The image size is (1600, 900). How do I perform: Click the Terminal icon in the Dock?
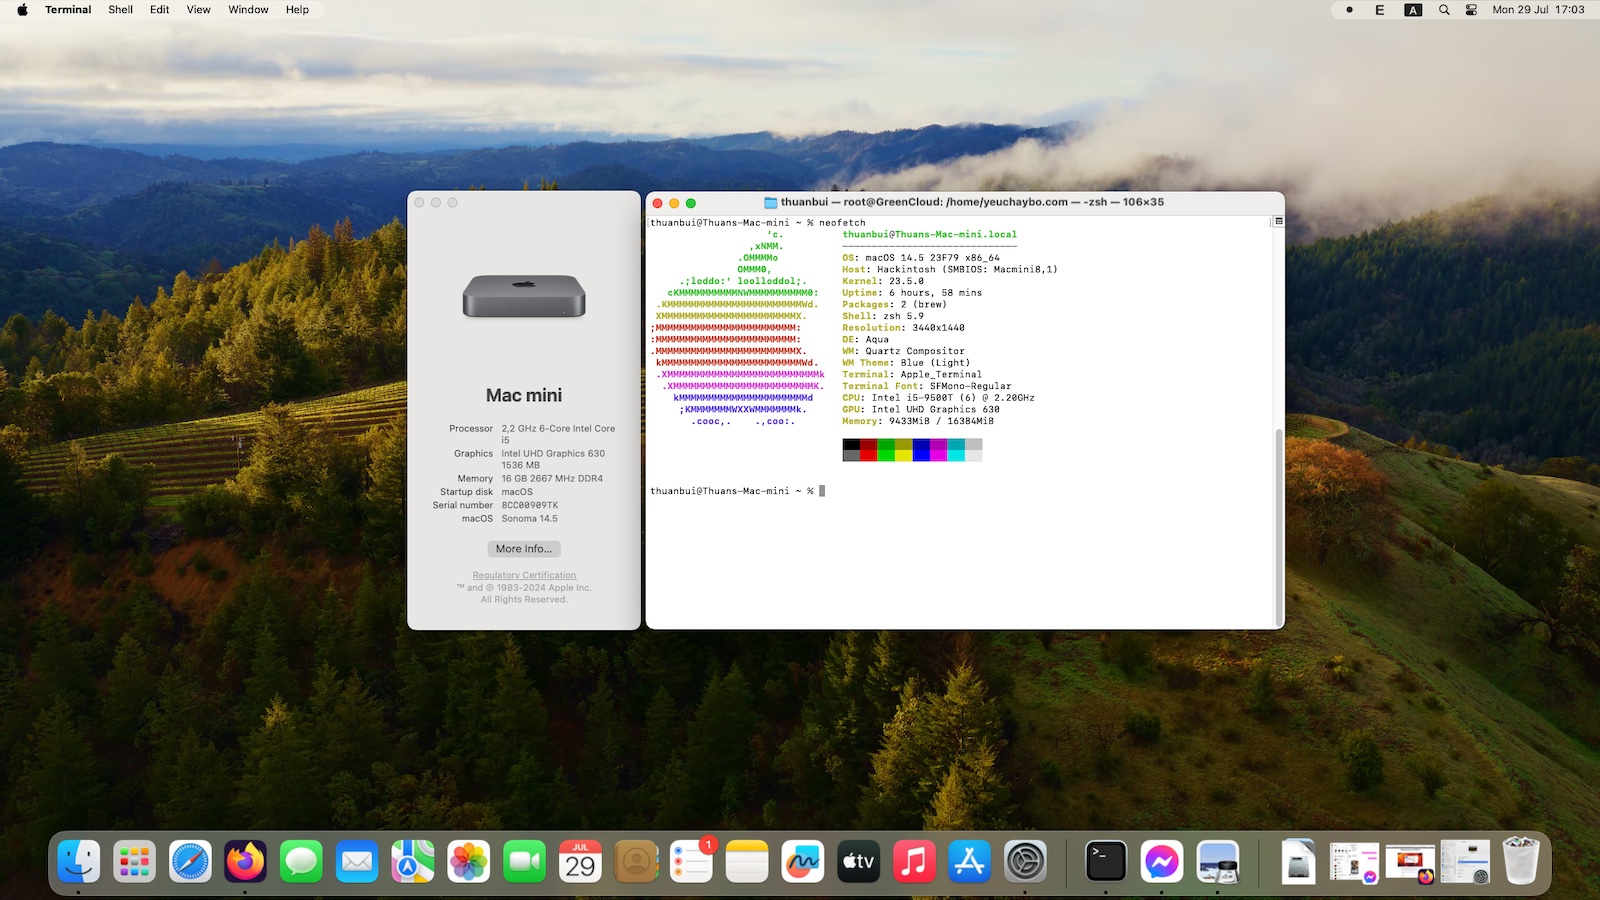pyautogui.click(x=1105, y=860)
